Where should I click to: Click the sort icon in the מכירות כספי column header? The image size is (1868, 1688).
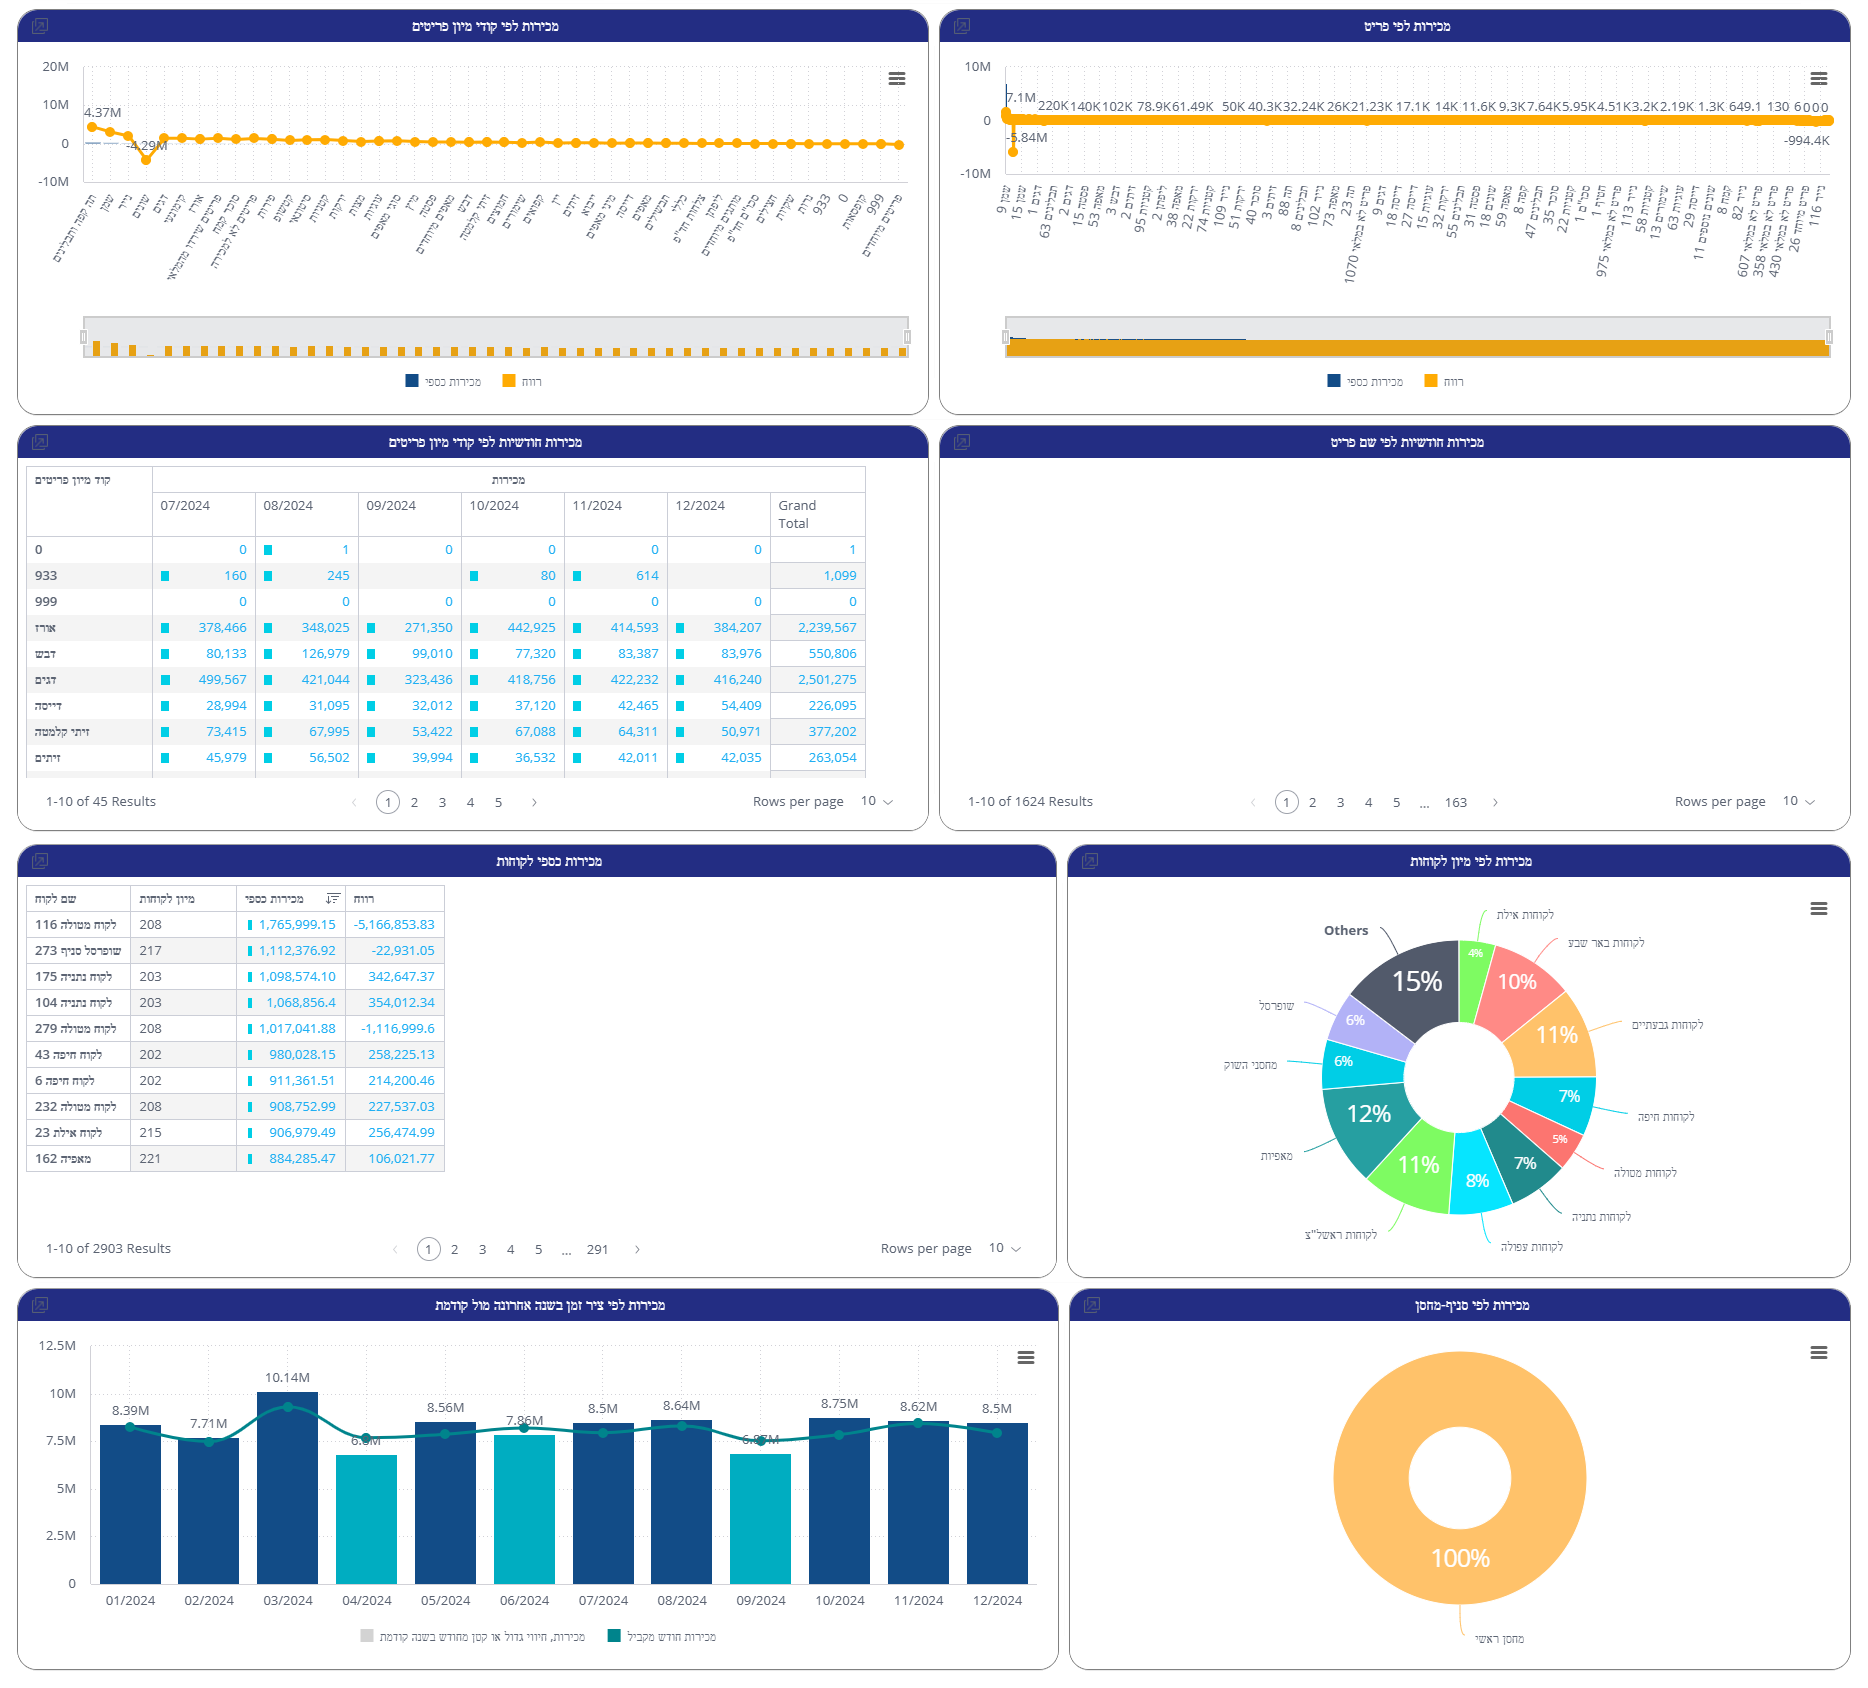click(333, 899)
